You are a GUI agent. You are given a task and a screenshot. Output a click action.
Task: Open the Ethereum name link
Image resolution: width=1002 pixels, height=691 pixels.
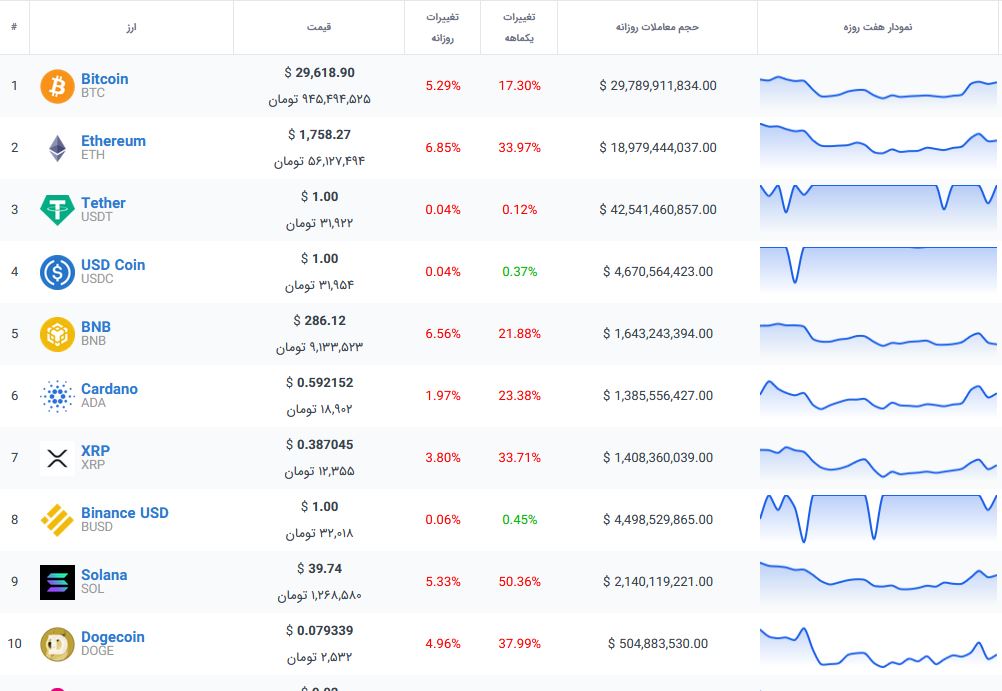pos(113,141)
